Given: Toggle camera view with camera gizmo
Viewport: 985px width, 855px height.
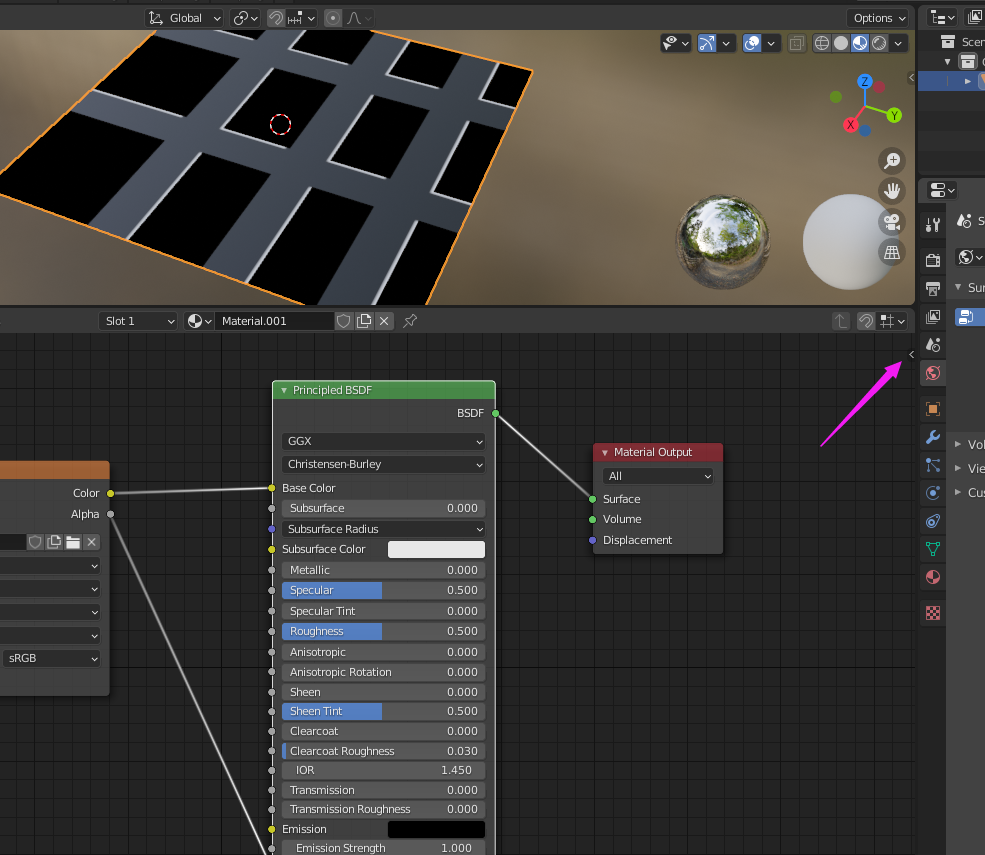Looking at the screenshot, I should click(x=891, y=222).
